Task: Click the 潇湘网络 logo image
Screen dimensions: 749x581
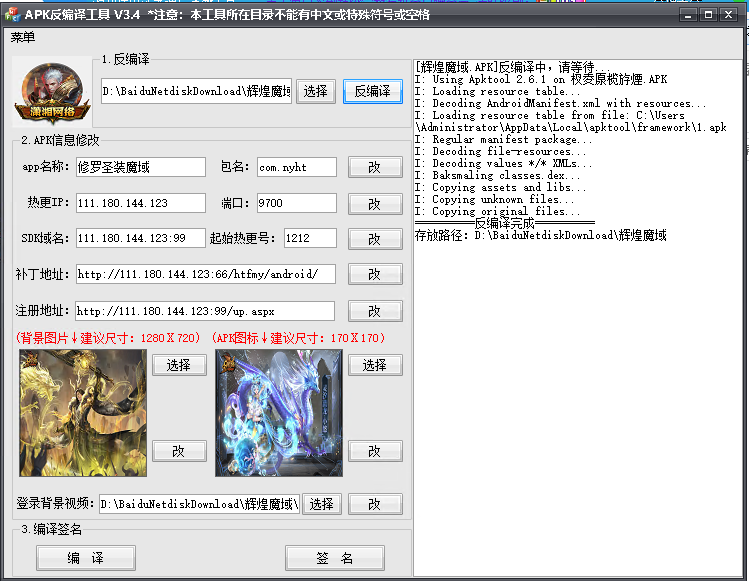Action: [49, 91]
